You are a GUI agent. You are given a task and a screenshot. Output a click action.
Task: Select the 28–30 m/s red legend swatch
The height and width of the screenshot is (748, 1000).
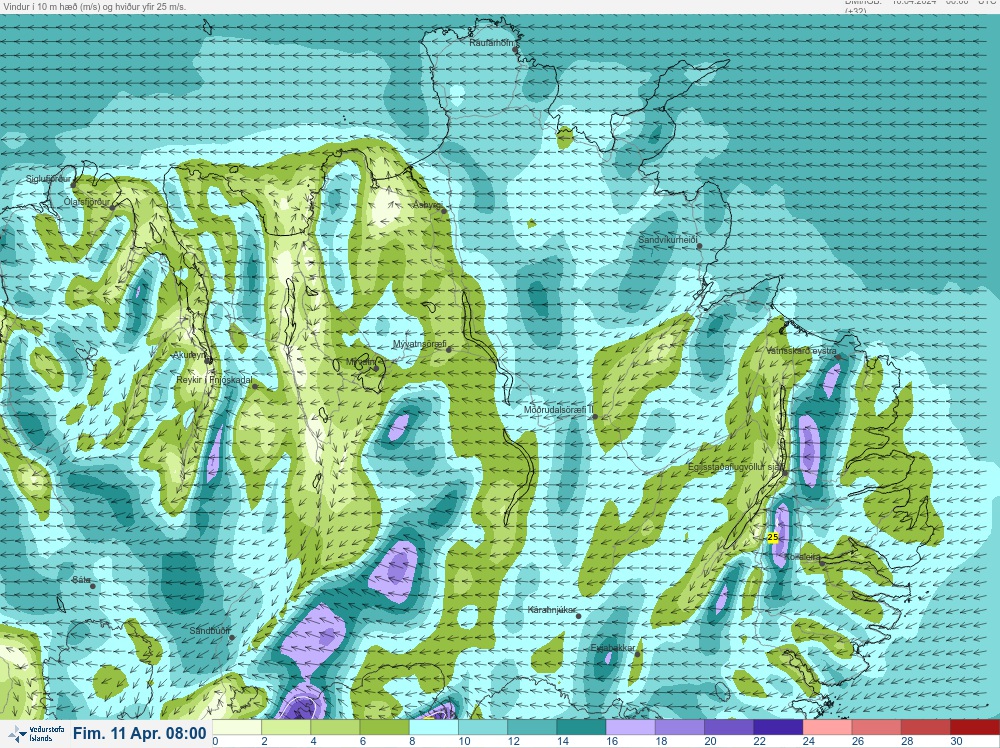click(924, 727)
